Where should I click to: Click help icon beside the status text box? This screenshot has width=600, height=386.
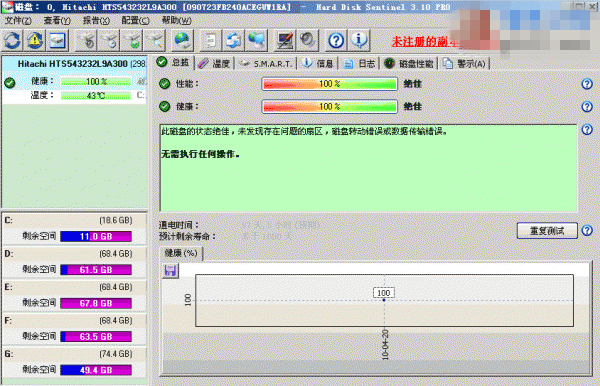pos(587,130)
